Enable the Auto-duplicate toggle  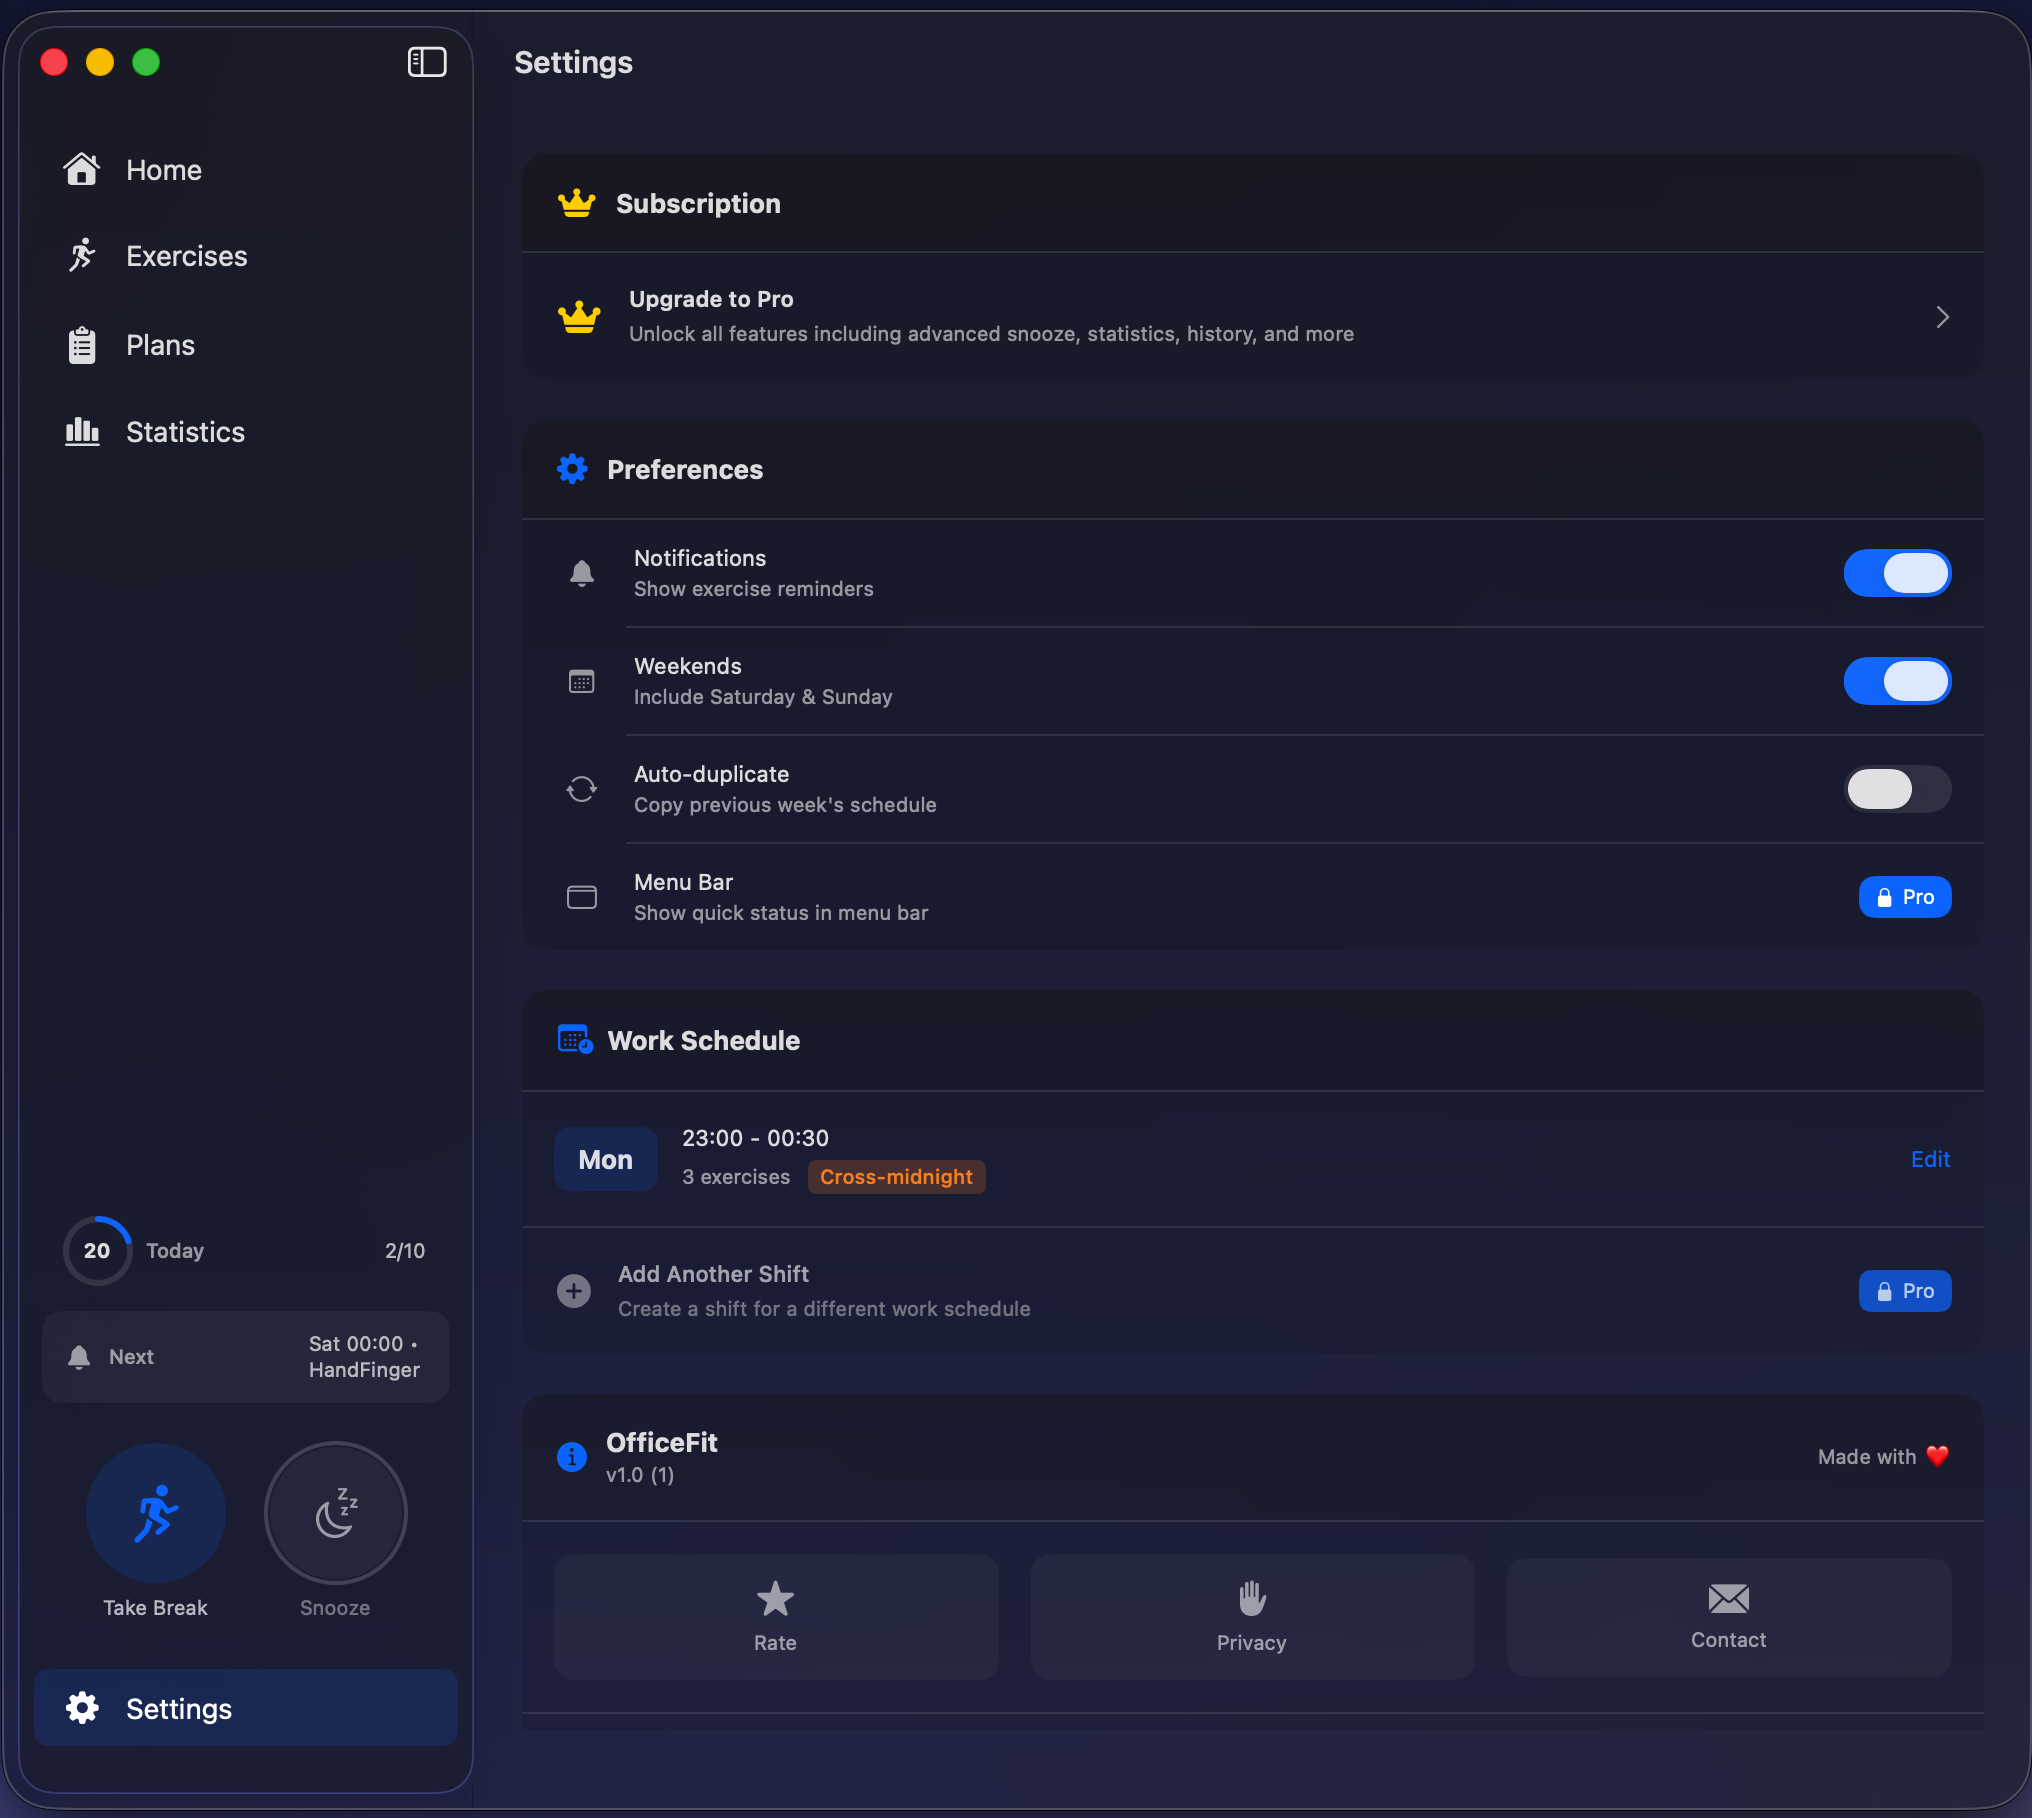[1897, 789]
